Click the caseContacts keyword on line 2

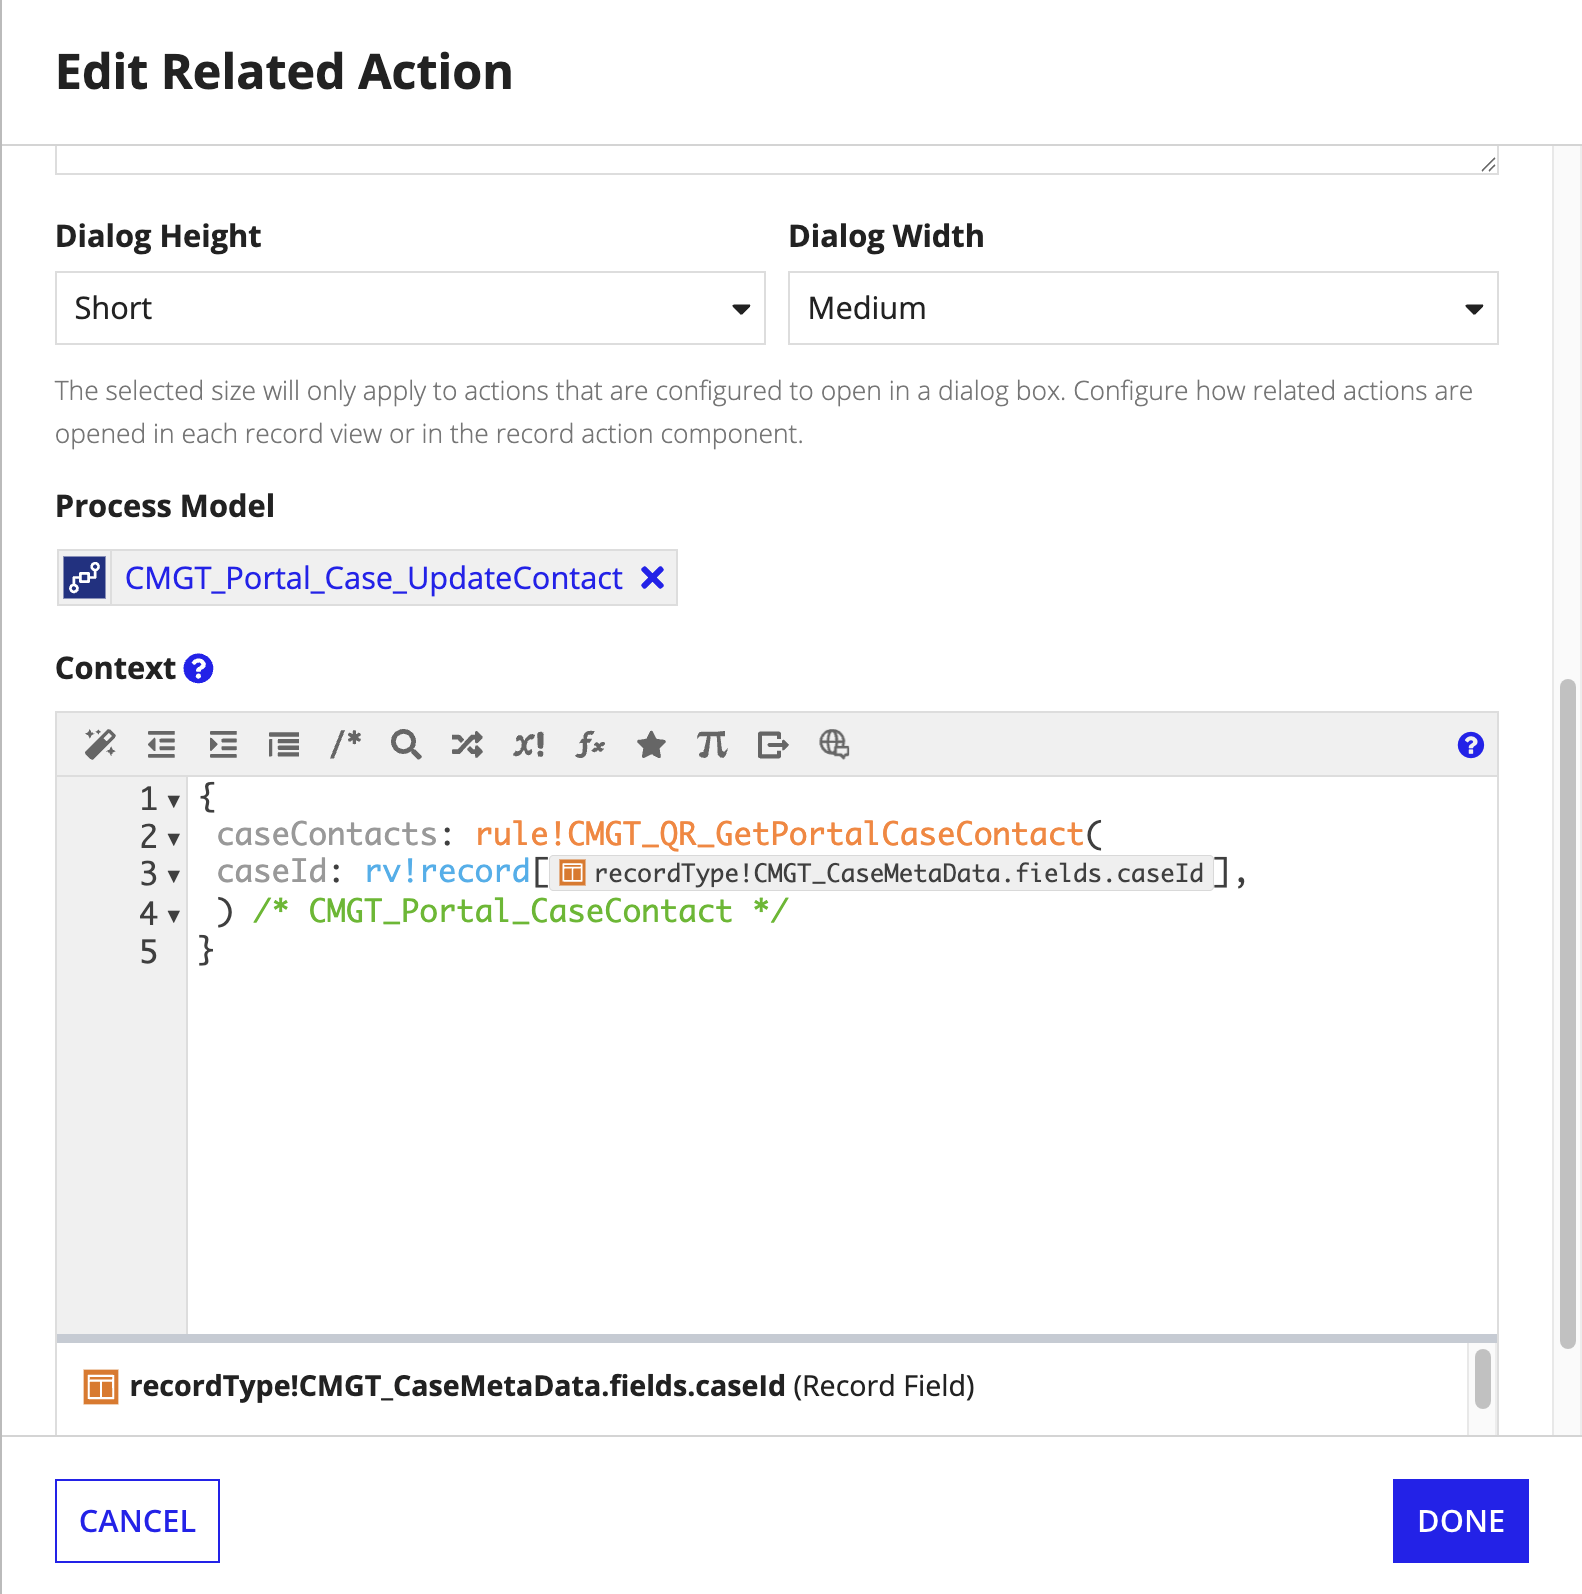tap(327, 834)
